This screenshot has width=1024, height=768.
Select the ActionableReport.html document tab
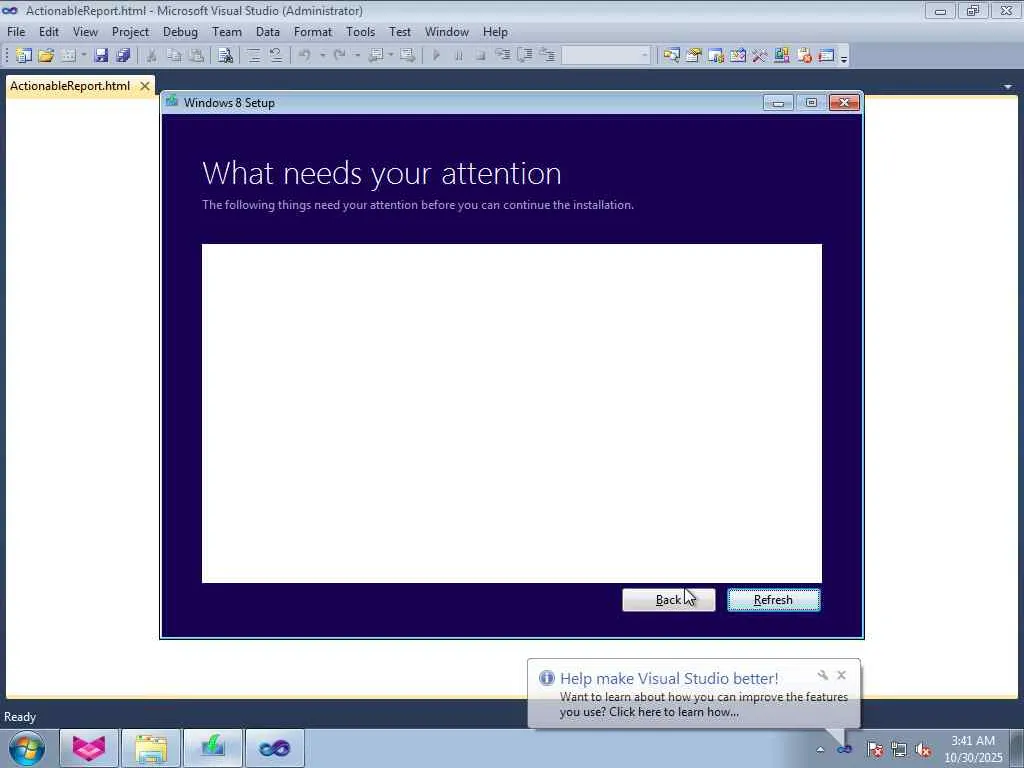point(70,86)
